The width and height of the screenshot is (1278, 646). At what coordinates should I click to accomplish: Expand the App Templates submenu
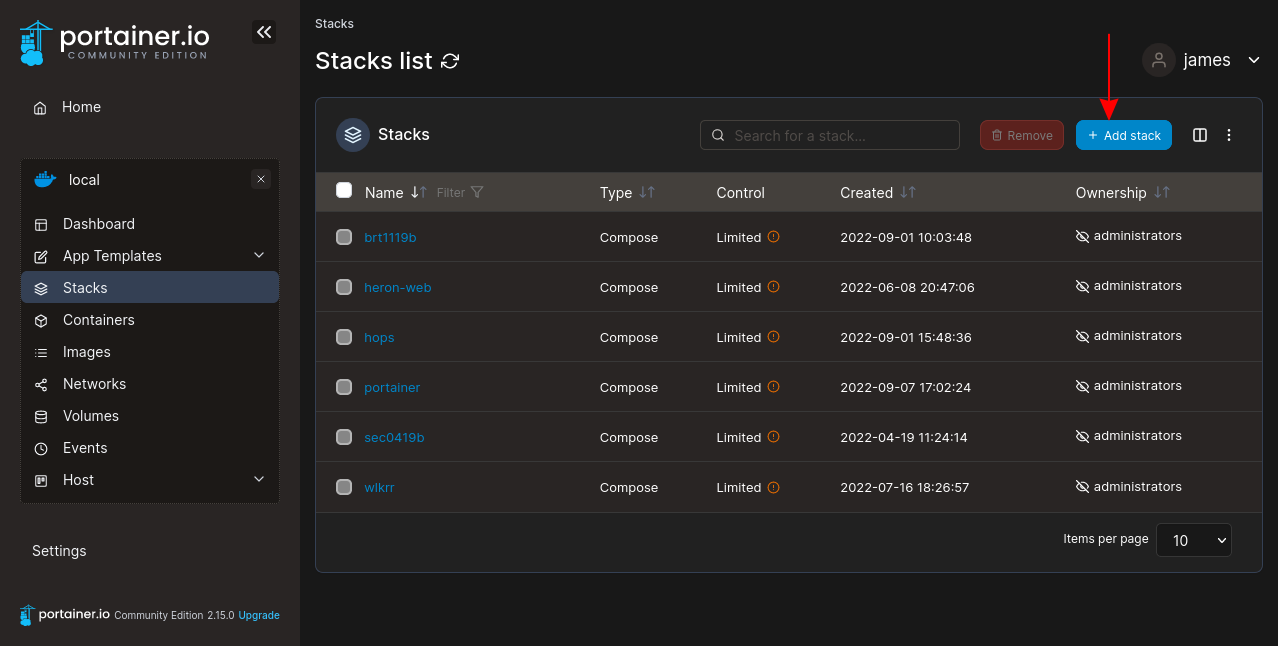[x=259, y=256]
